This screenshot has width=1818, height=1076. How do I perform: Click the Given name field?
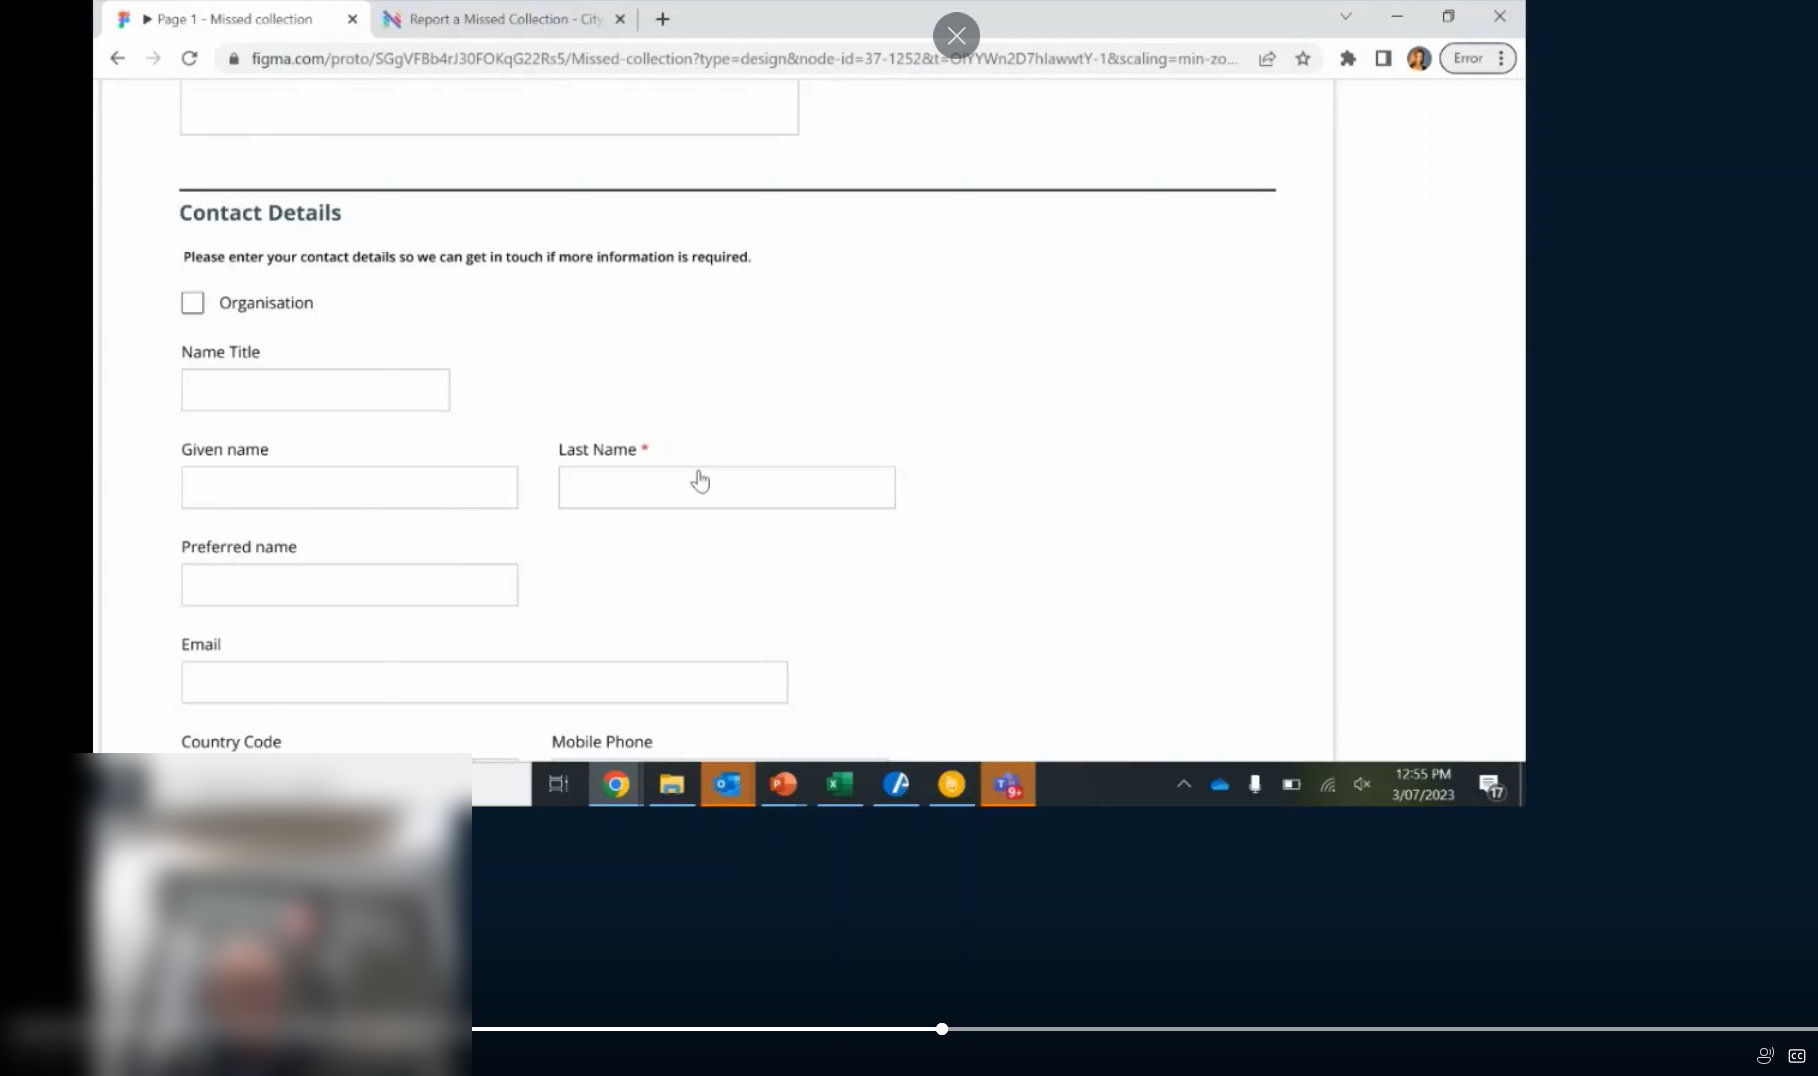(349, 488)
